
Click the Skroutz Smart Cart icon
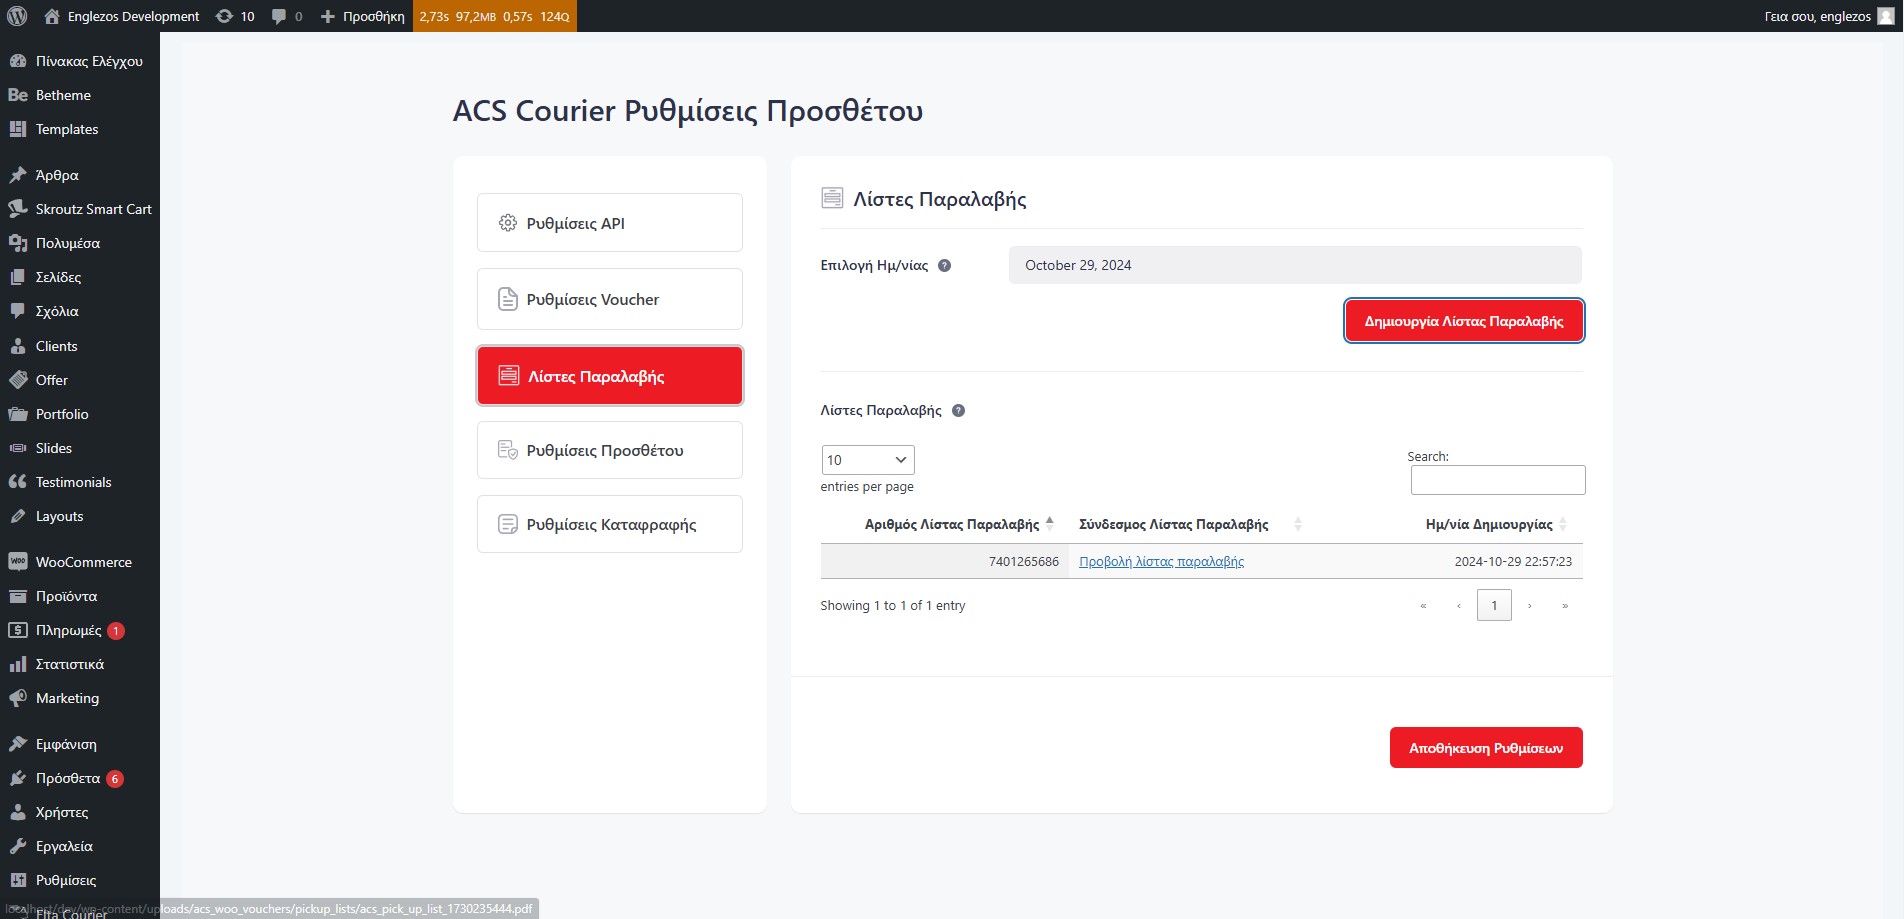tap(18, 209)
